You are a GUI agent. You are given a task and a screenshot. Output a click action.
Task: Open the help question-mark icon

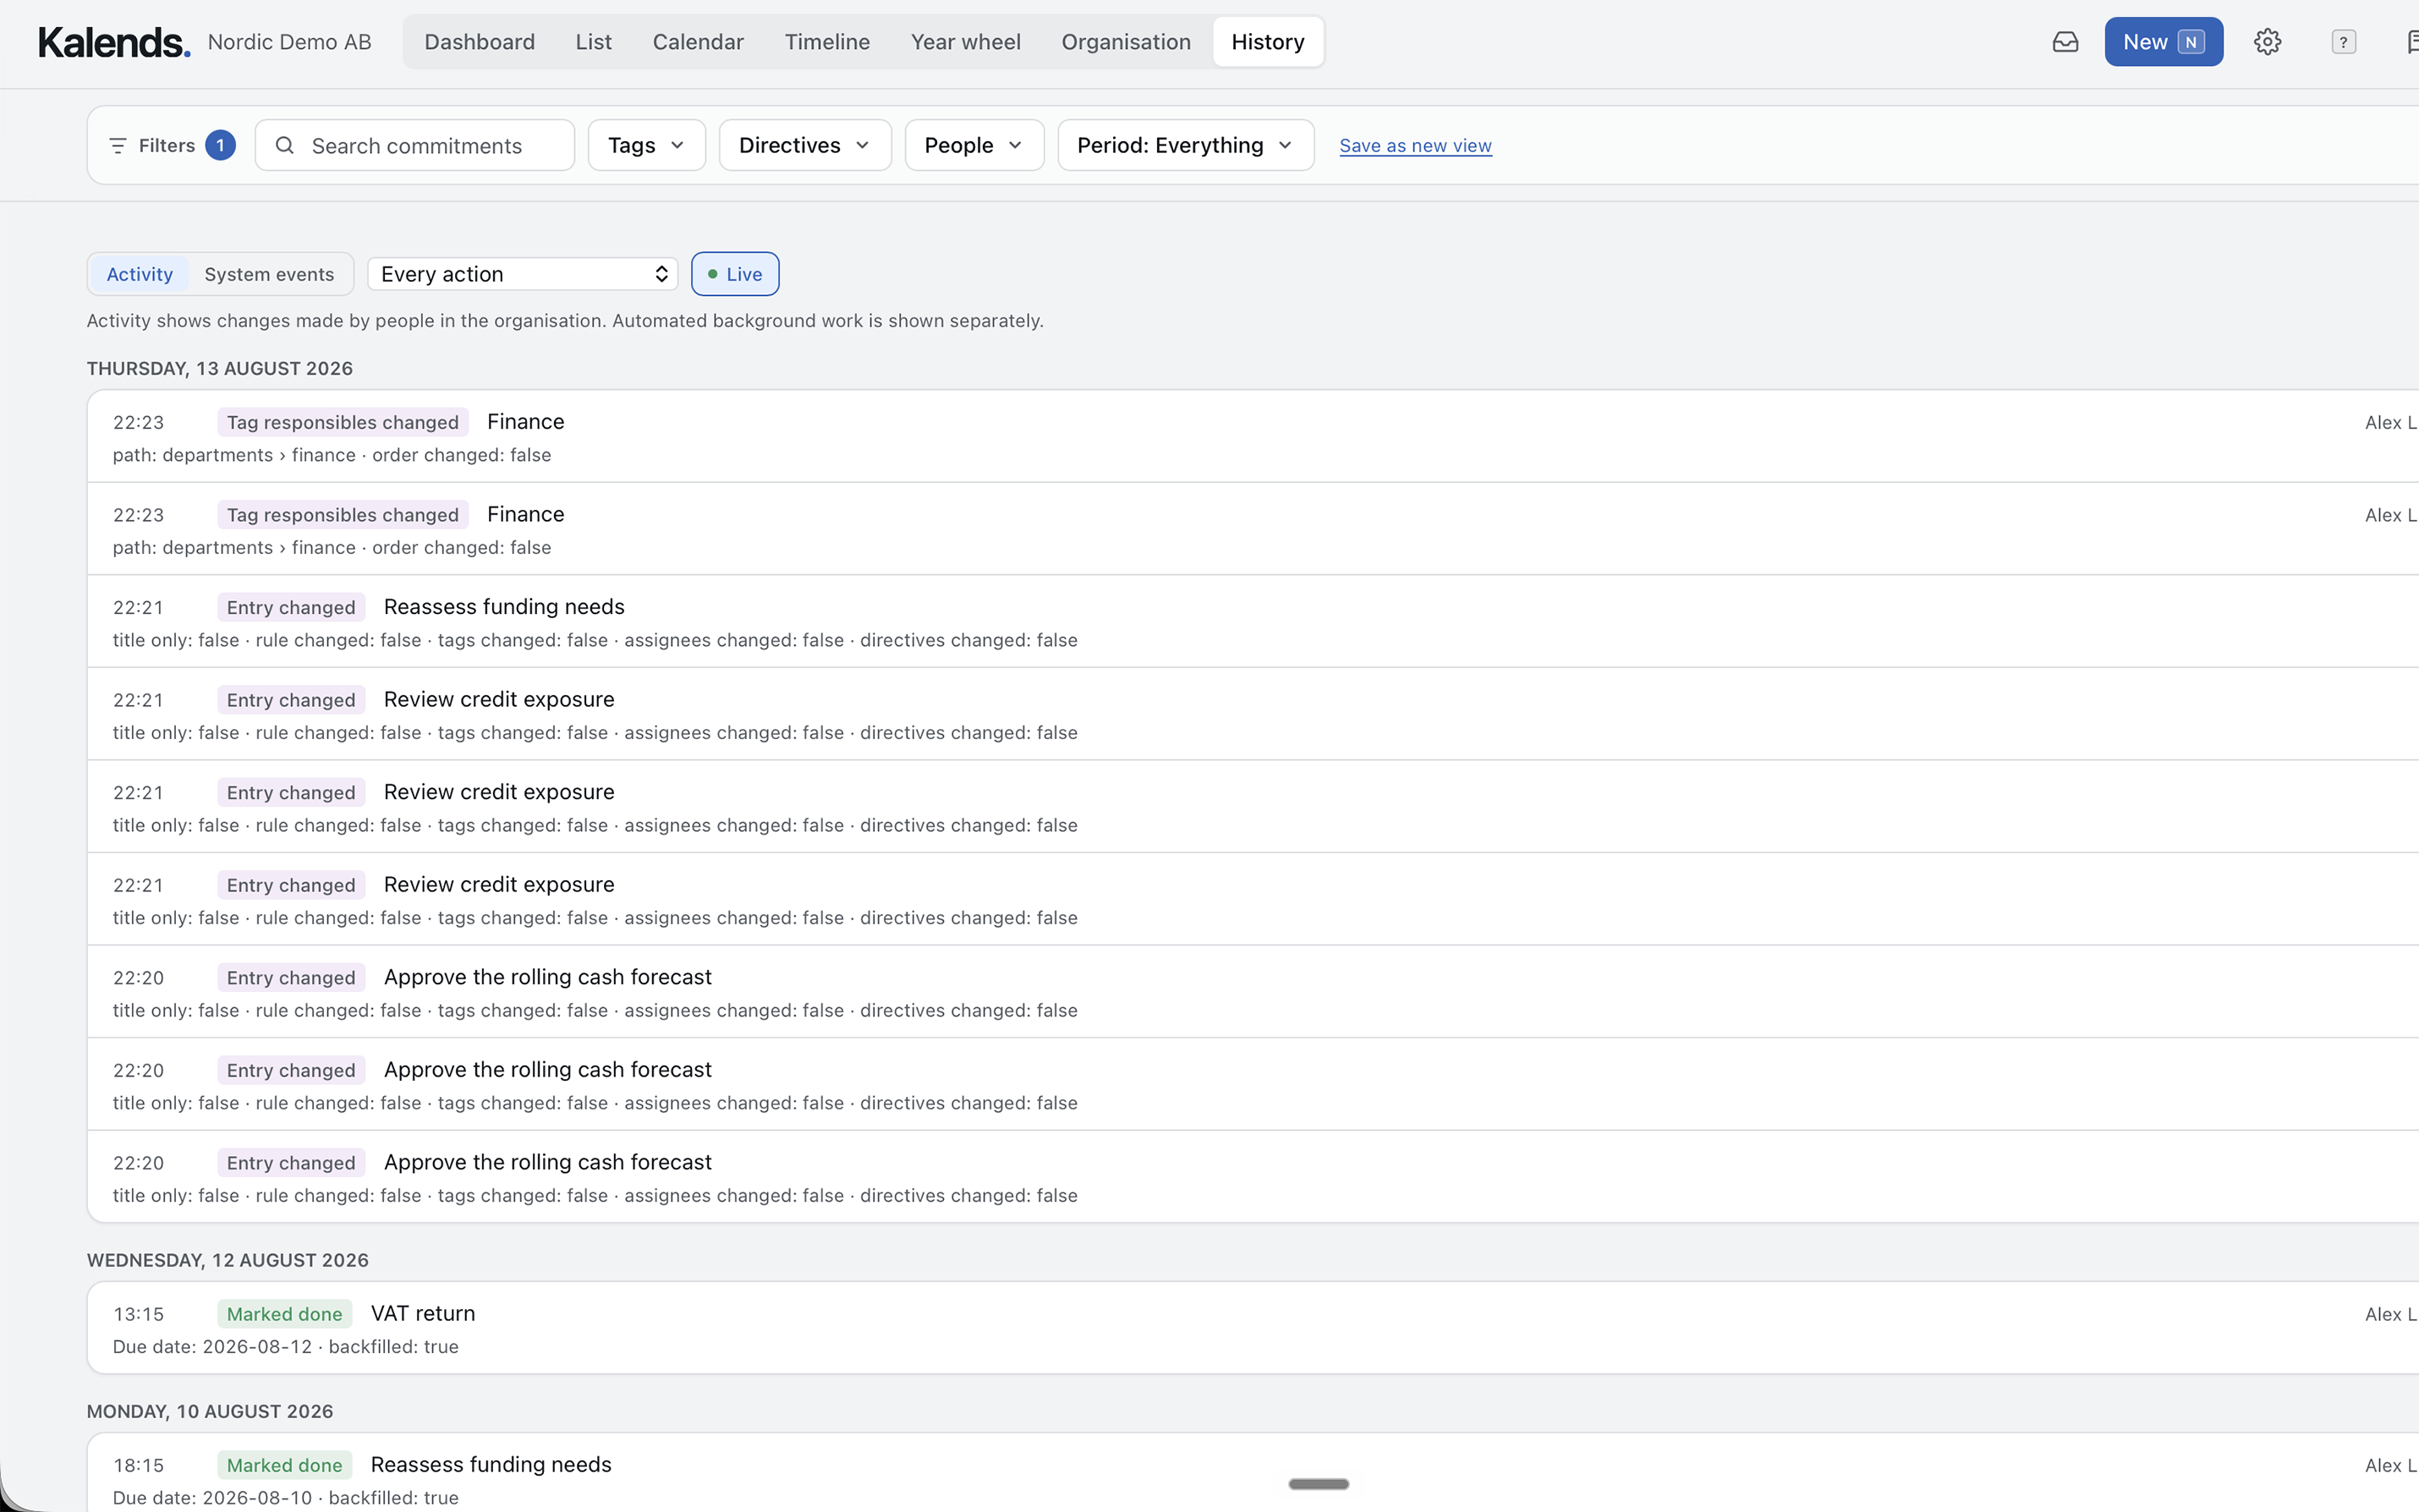pos(2343,42)
